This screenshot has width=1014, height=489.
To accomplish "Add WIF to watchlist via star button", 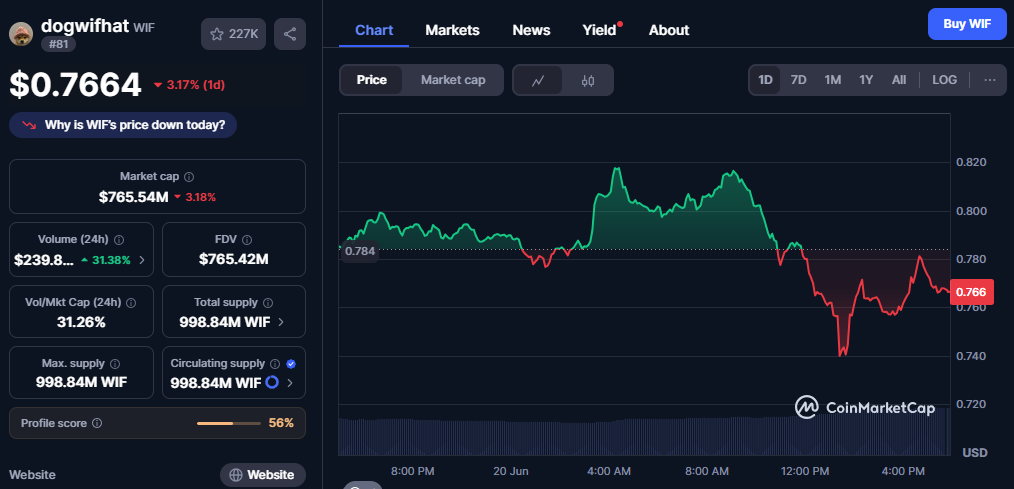I will click(233, 34).
